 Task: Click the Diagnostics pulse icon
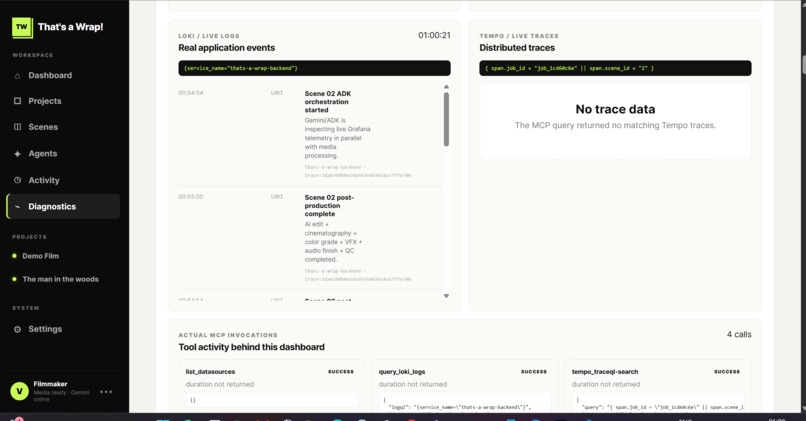(17, 207)
